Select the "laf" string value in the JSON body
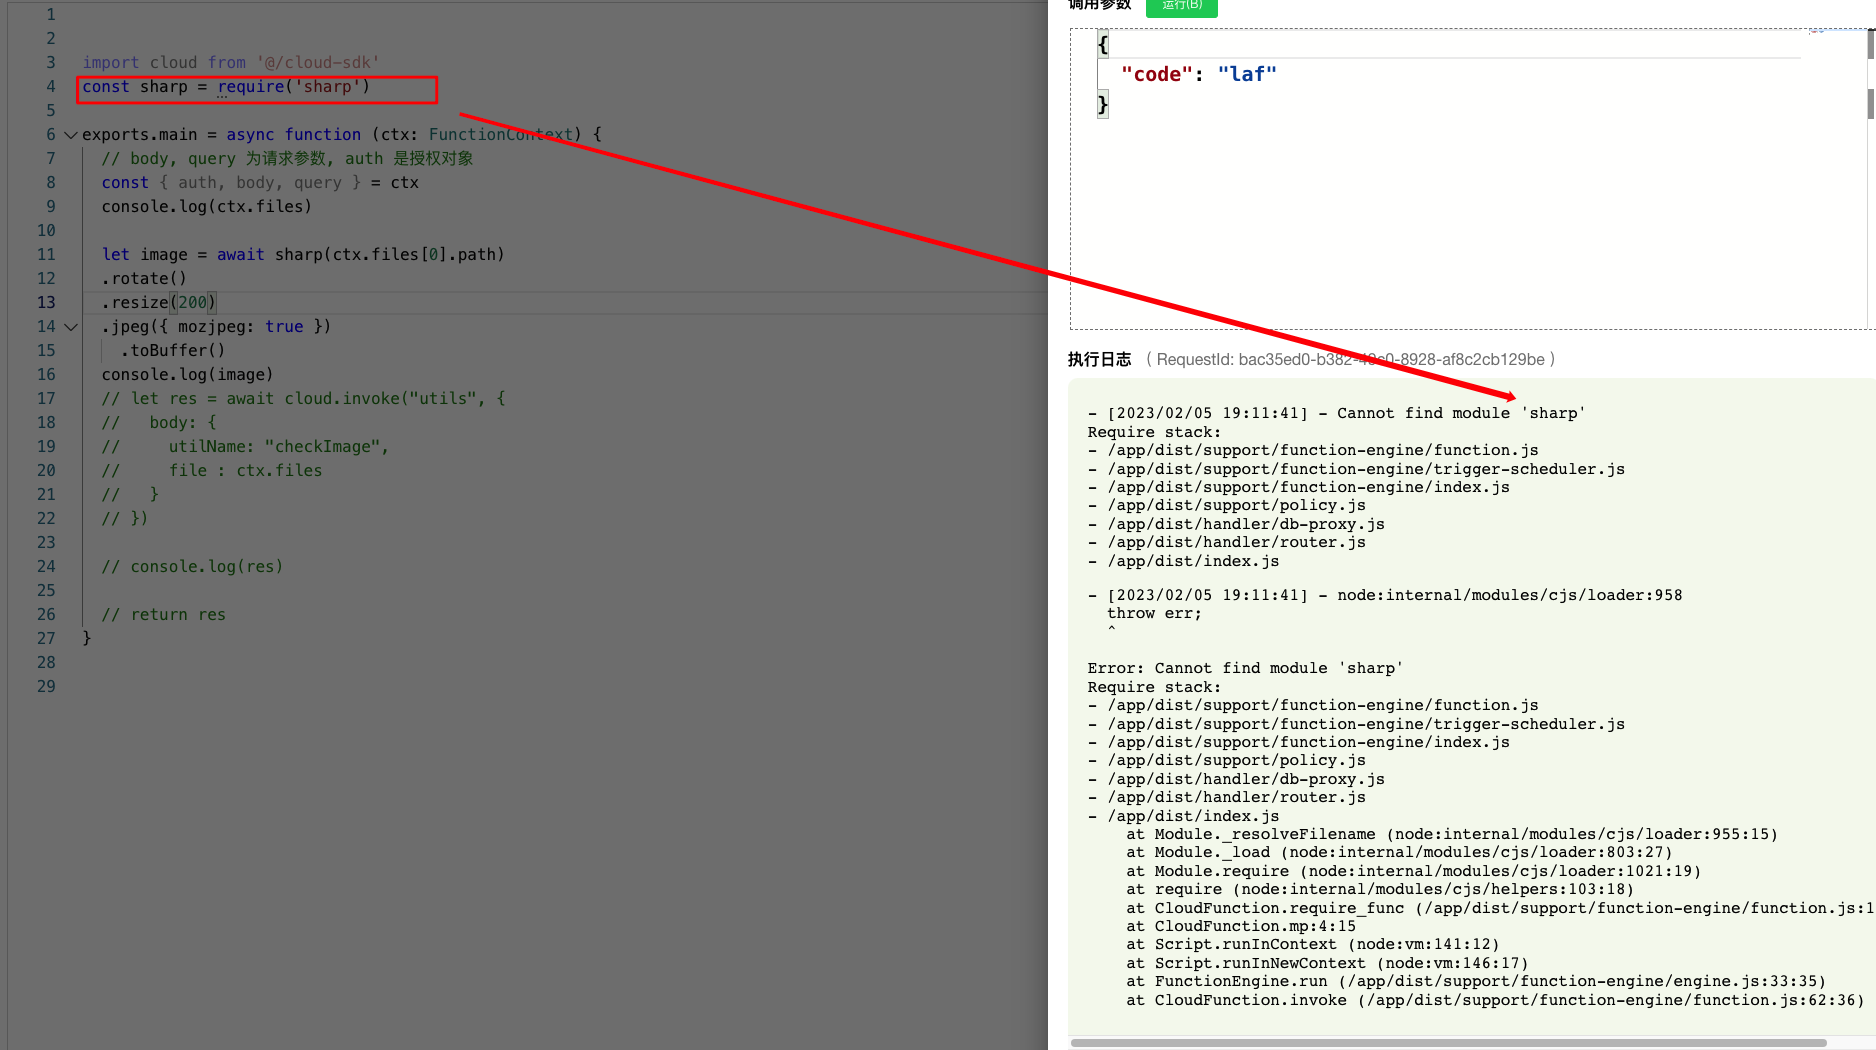This screenshot has width=1876, height=1050. [1246, 73]
